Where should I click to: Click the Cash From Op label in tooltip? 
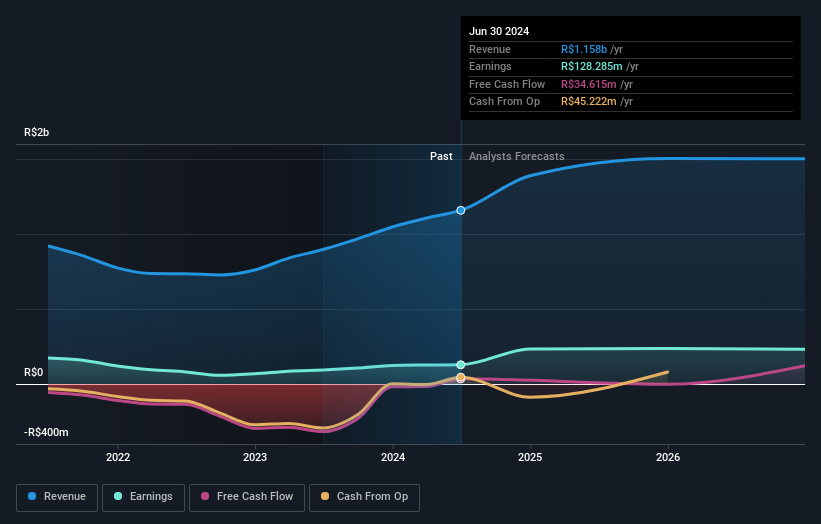pyautogui.click(x=504, y=102)
